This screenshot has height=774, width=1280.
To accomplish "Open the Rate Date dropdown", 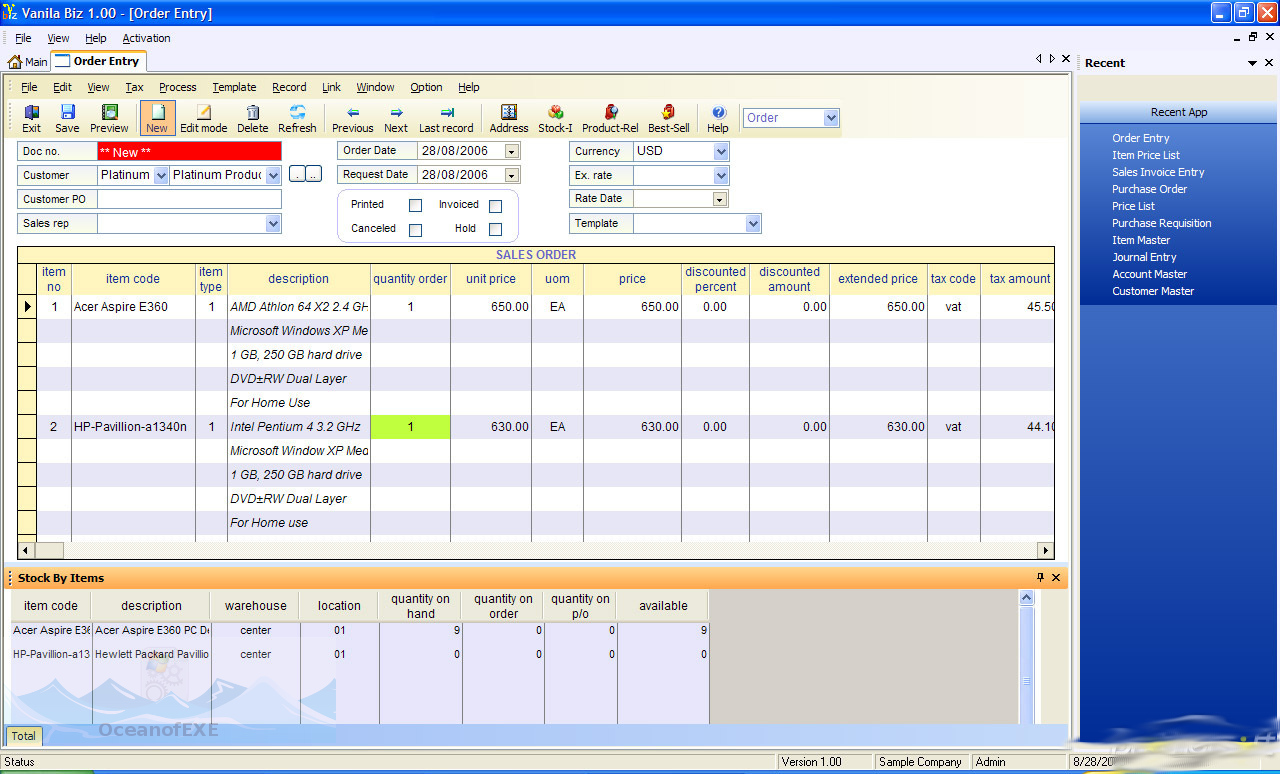I will coord(720,199).
